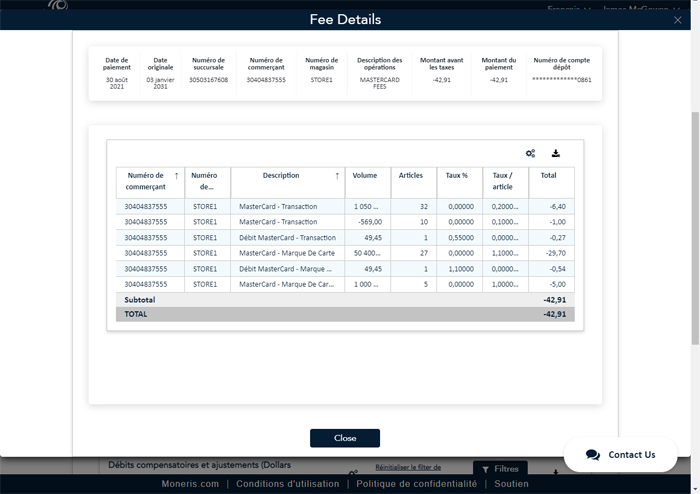Click the Articles column header
The image size is (700, 494).
coord(414,183)
